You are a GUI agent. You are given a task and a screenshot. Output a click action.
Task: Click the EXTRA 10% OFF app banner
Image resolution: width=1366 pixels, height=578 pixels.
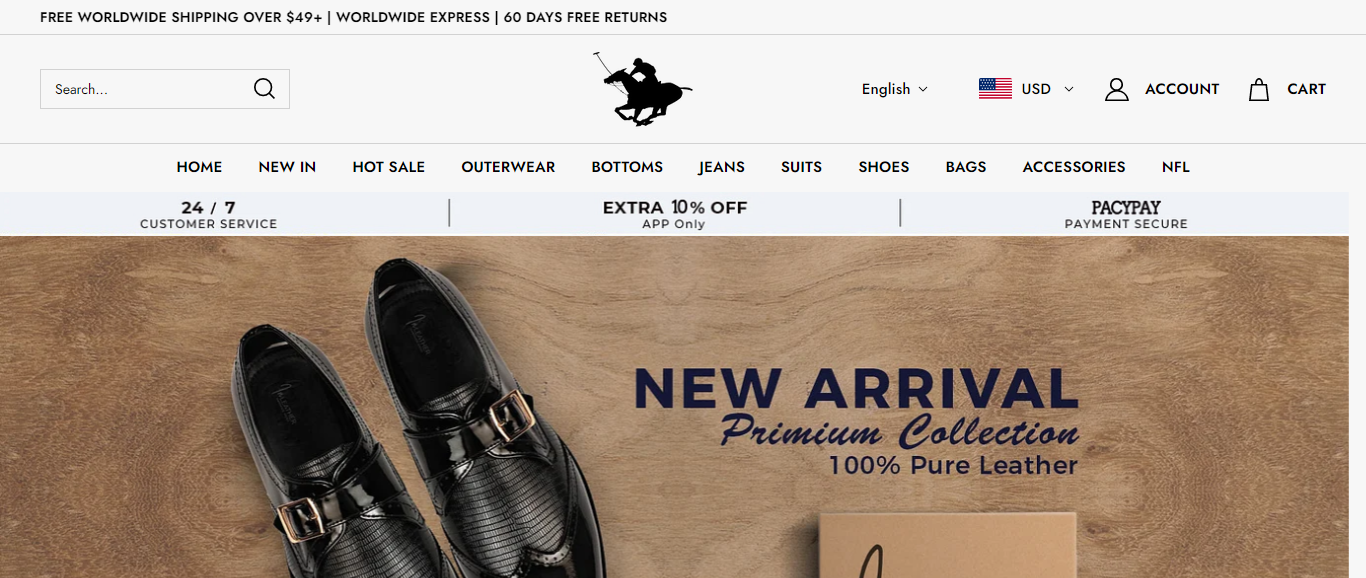pos(675,214)
